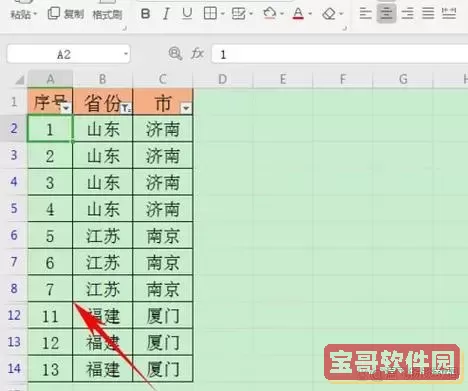Viewport: 468px width, 391px height.
Task: Click the formula bar input
Action: 339,54
